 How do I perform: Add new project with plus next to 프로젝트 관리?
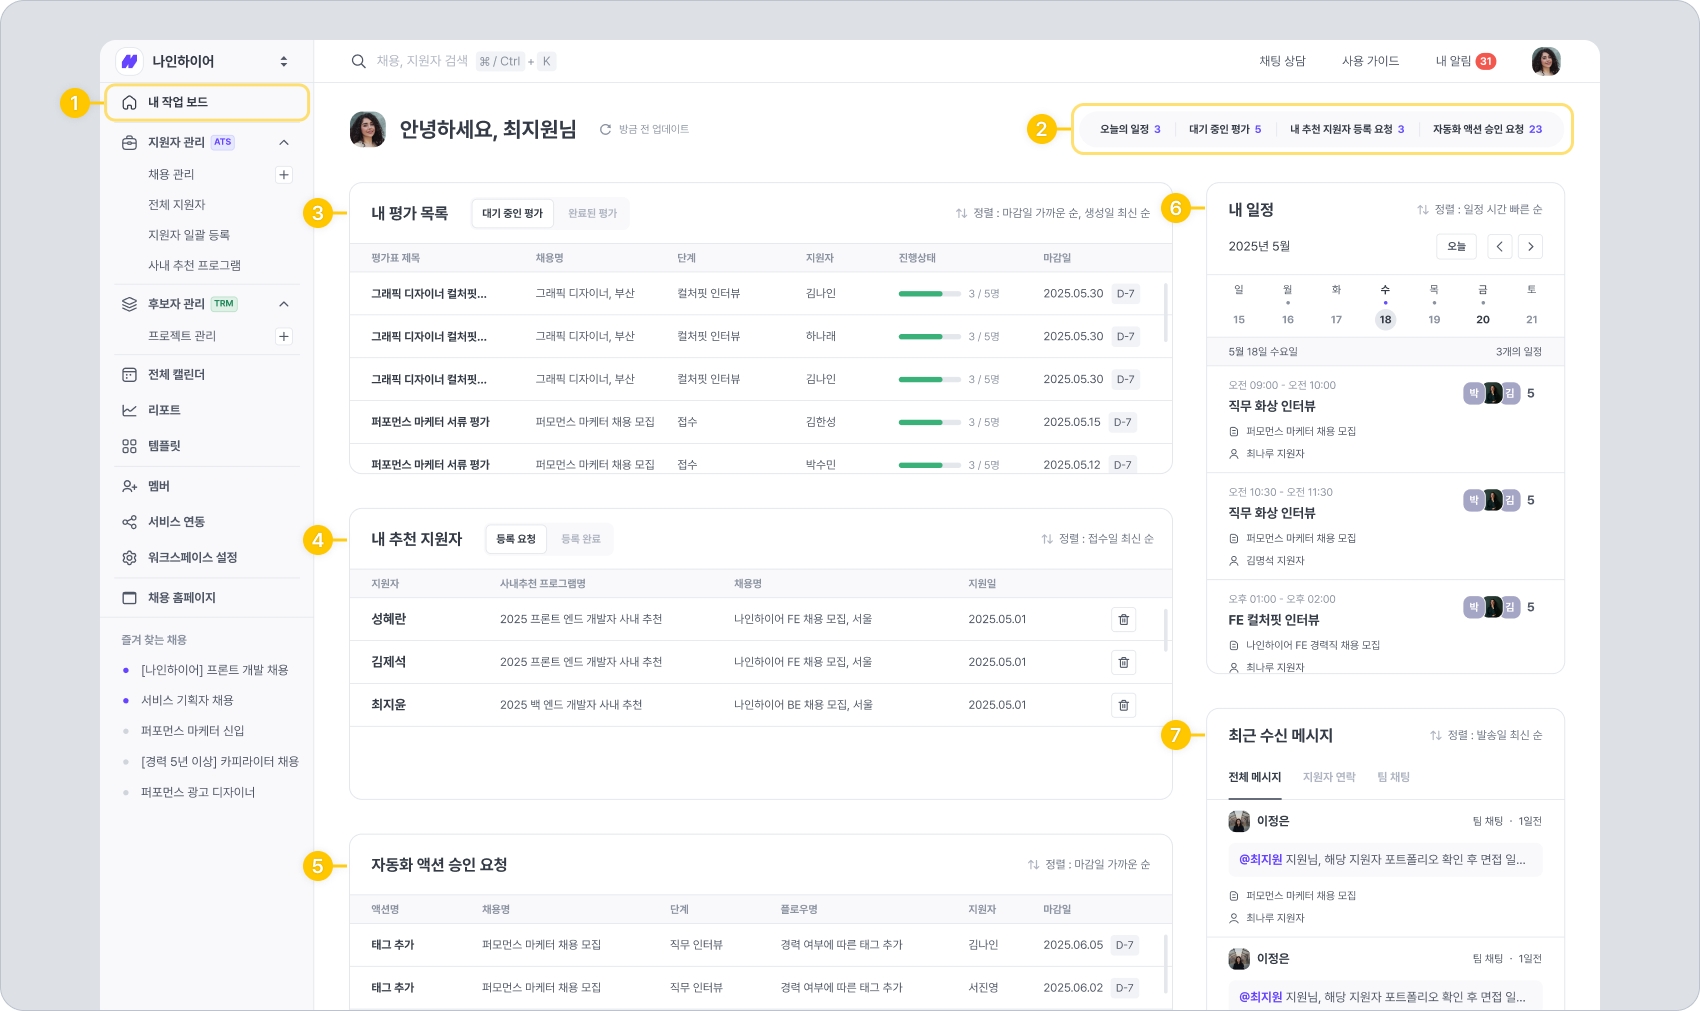coord(284,336)
